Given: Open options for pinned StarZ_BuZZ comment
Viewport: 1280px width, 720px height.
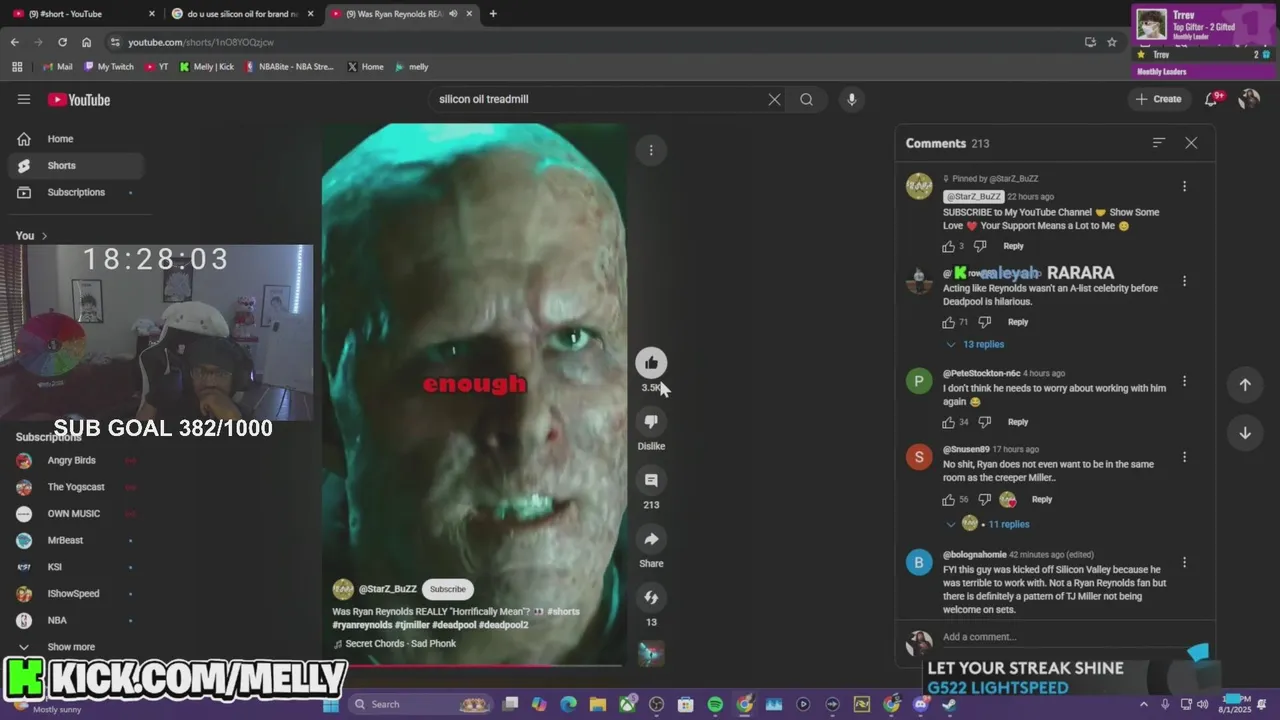Looking at the screenshot, I should (1184, 187).
